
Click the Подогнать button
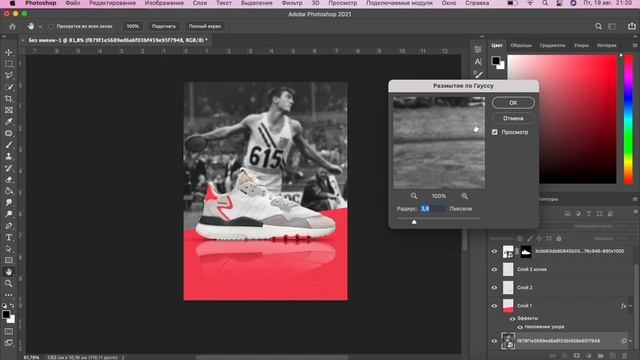click(x=164, y=27)
